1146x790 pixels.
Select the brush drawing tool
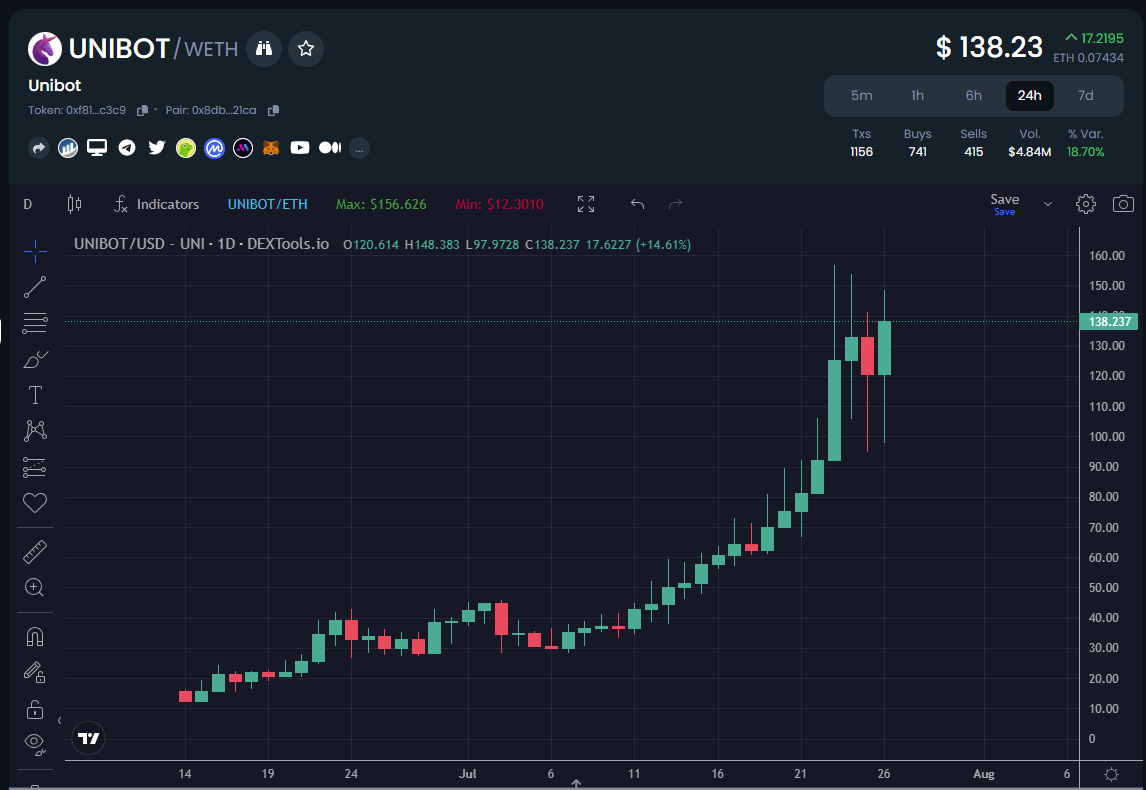pyautogui.click(x=34, y=359)
